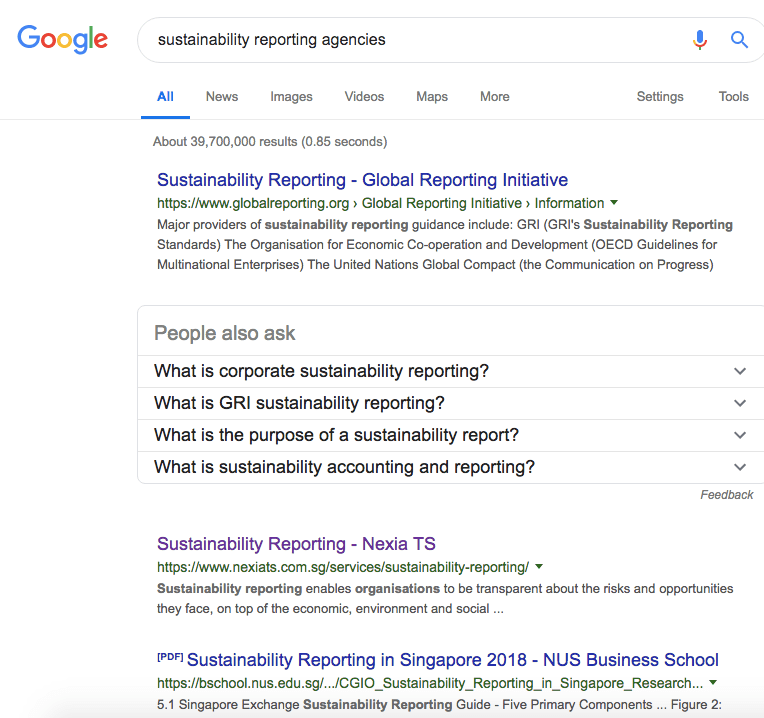
Task: Click 'About 39,700,000 results' stats text
Action: (x=270, y=142)
